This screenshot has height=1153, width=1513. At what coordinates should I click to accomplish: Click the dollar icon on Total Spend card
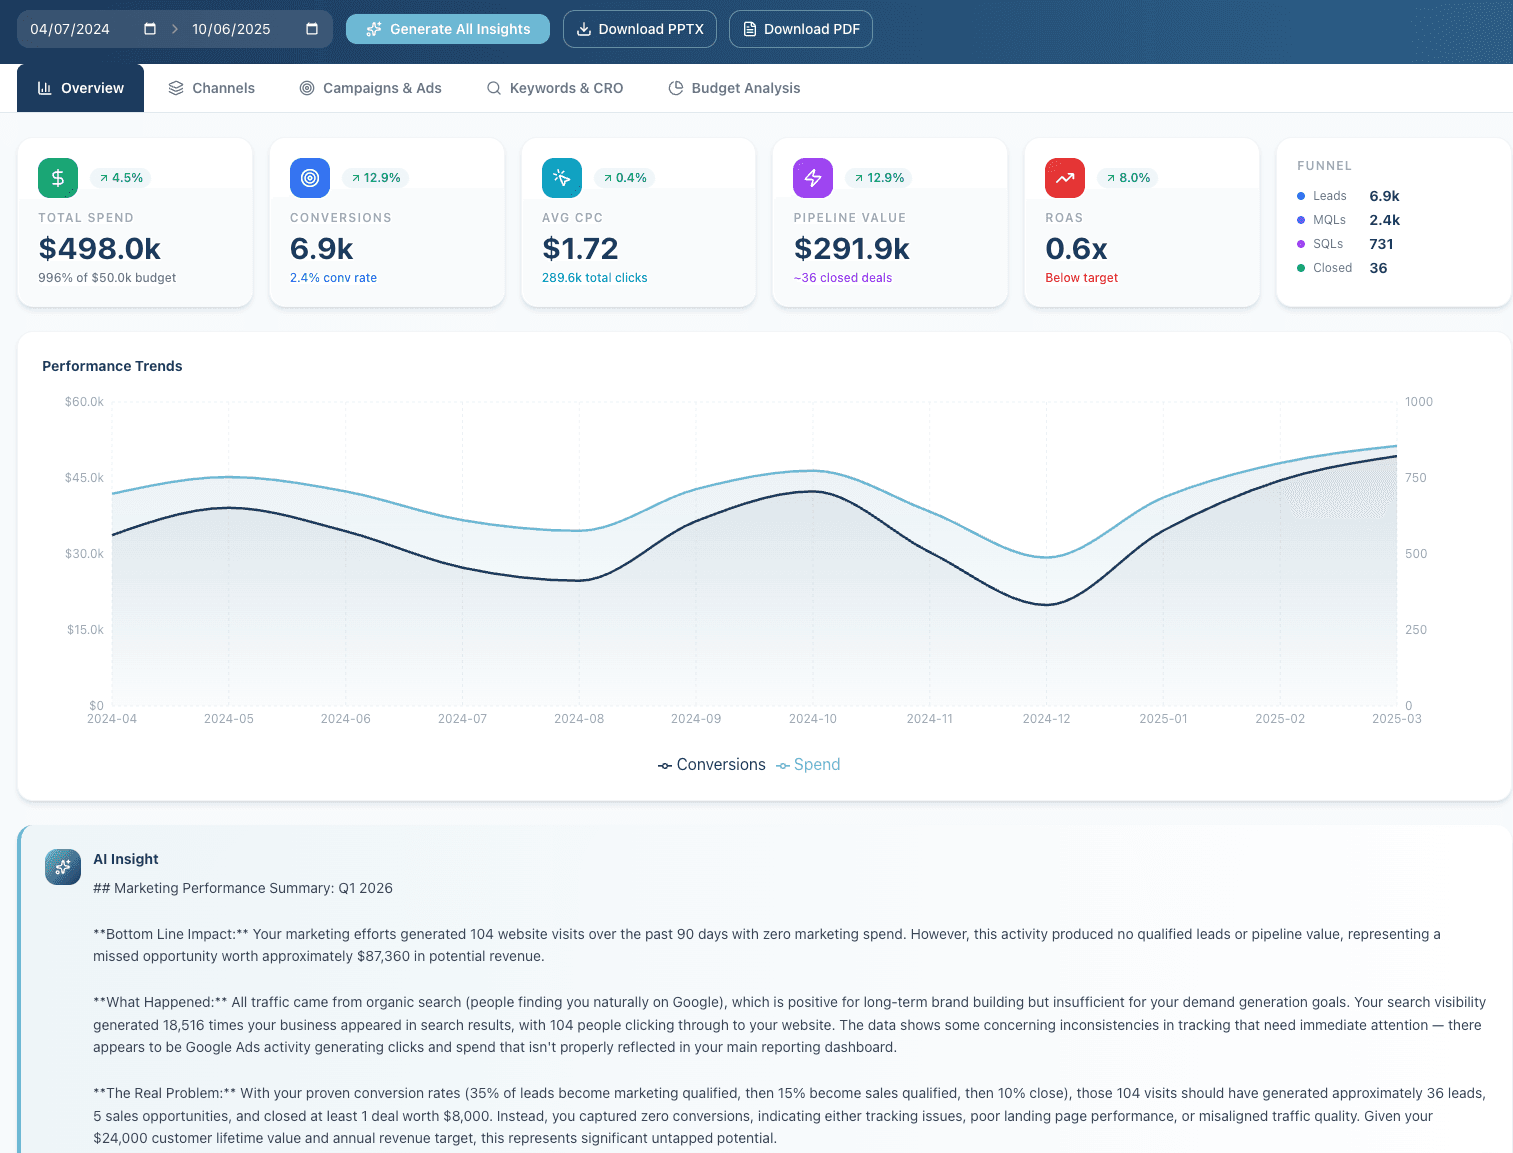pos(57,177)
